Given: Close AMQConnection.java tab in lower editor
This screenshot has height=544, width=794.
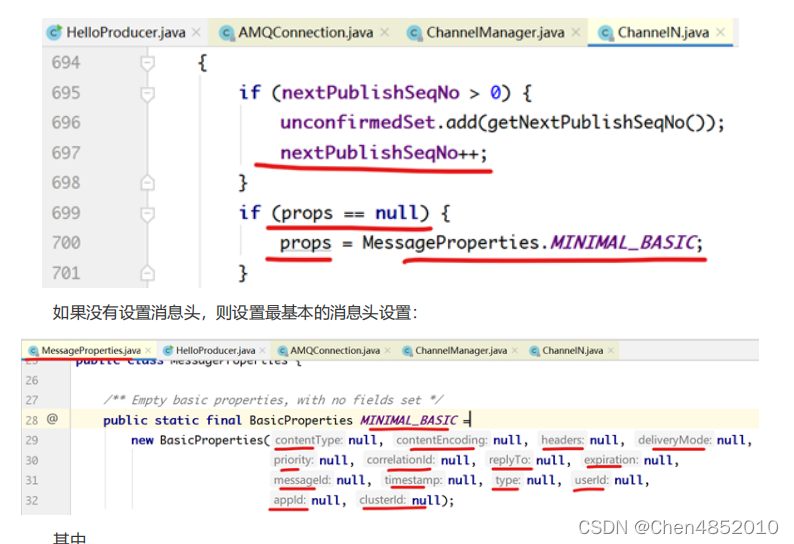Looking at the screenshot, I should pyautogui.click(x=387, y=351).
